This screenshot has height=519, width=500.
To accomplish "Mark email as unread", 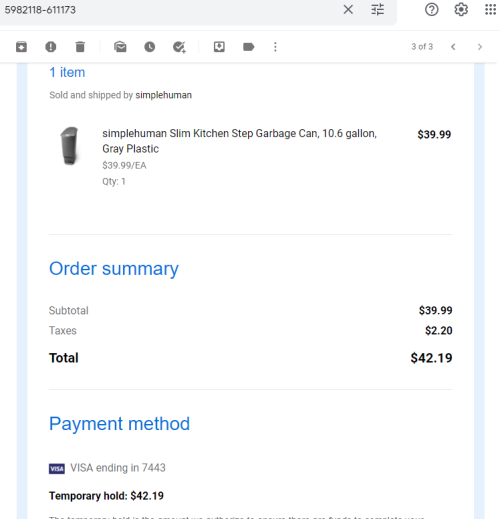I will pyautogui.click(x=120, y=47).
